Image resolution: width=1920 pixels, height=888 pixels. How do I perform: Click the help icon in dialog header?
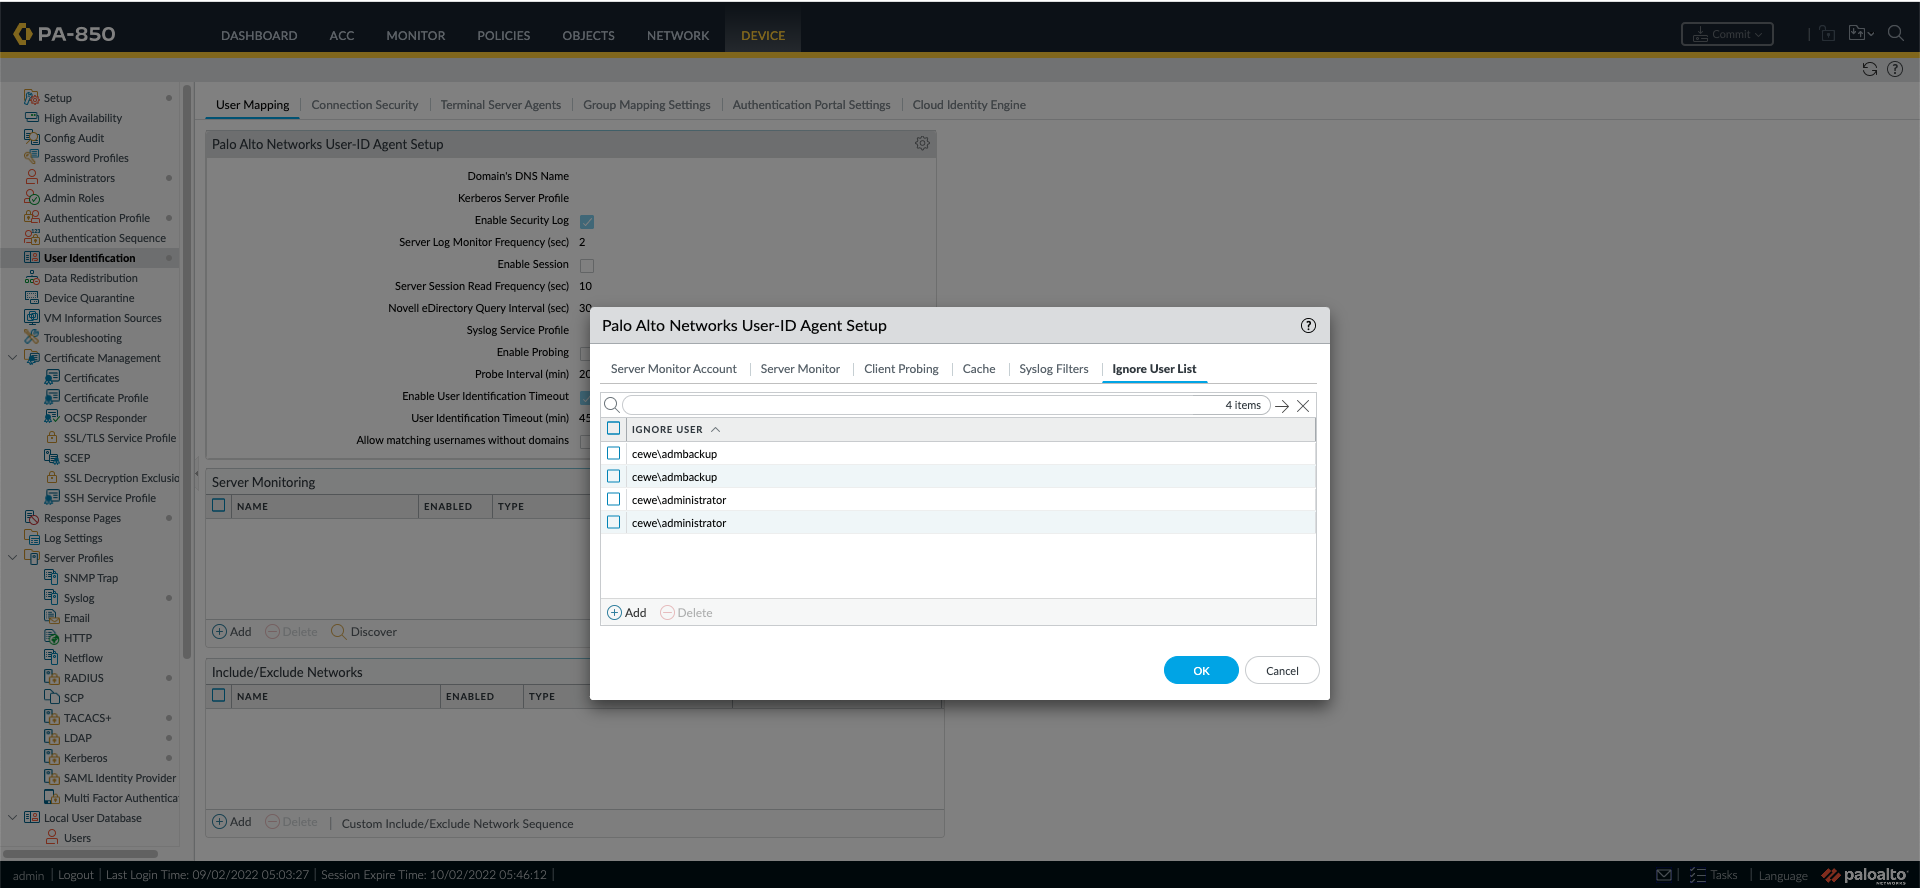tap(1308, 326)
